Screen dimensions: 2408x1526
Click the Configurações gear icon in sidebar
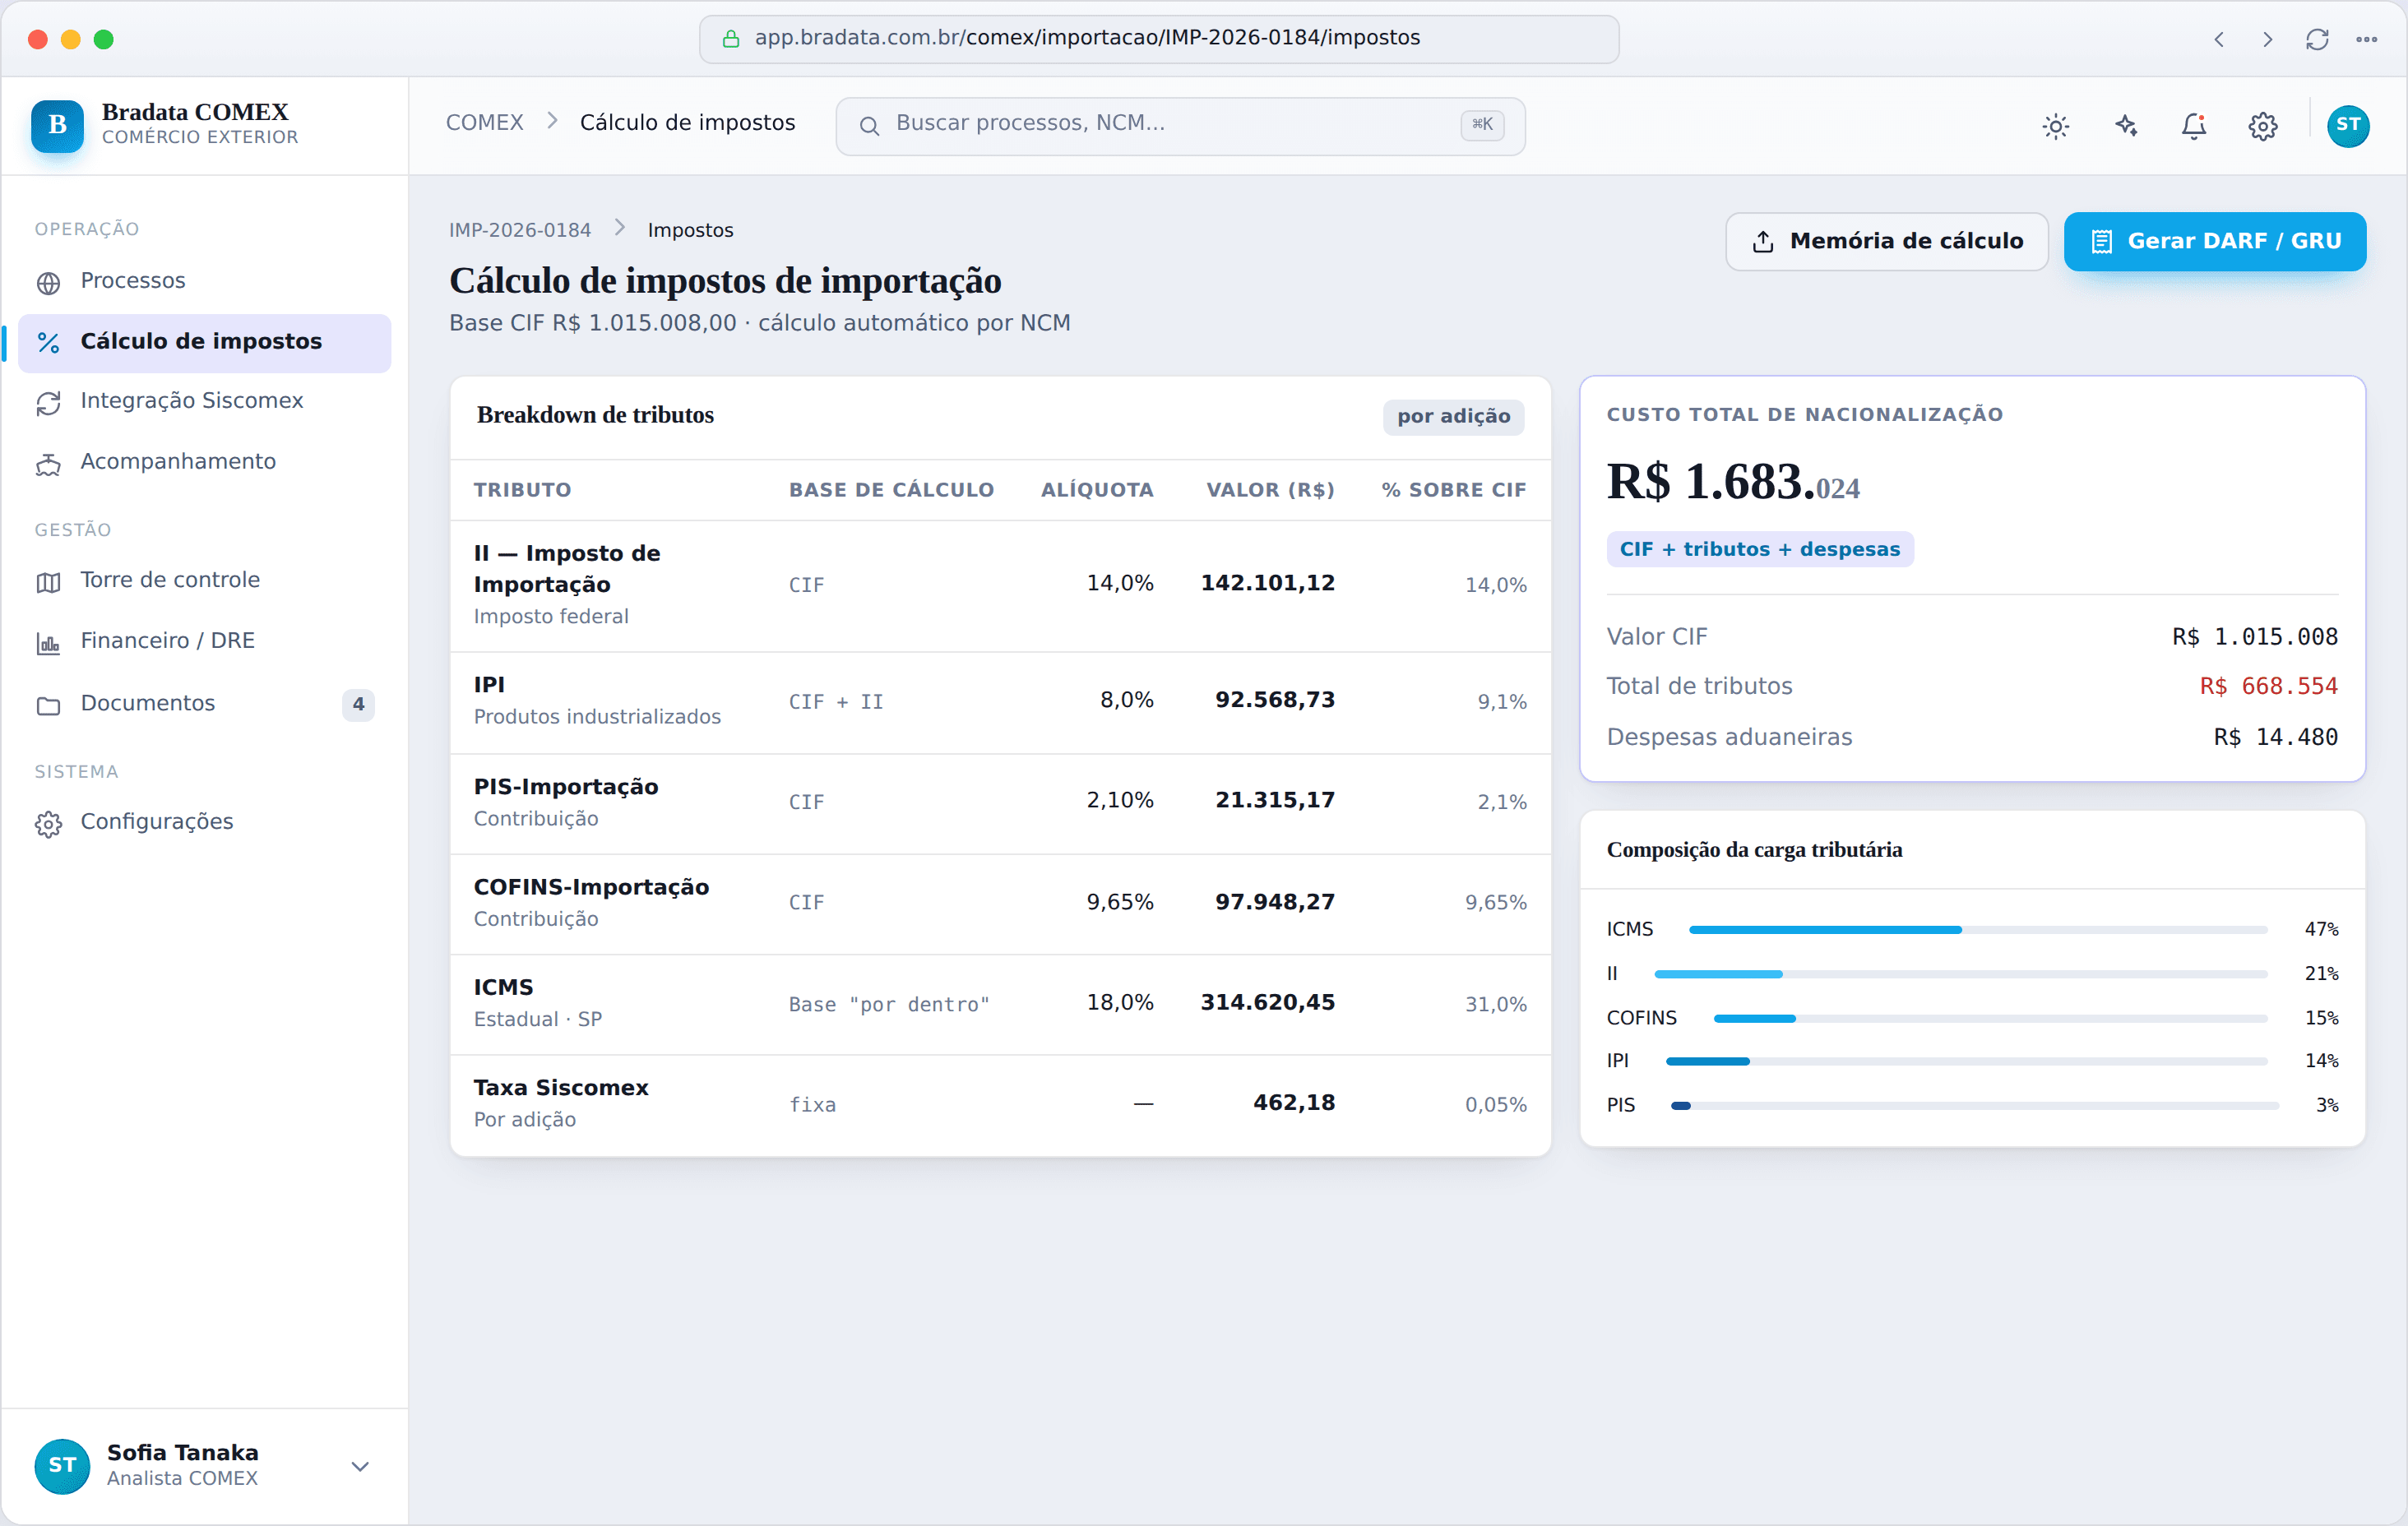(48, 824)
